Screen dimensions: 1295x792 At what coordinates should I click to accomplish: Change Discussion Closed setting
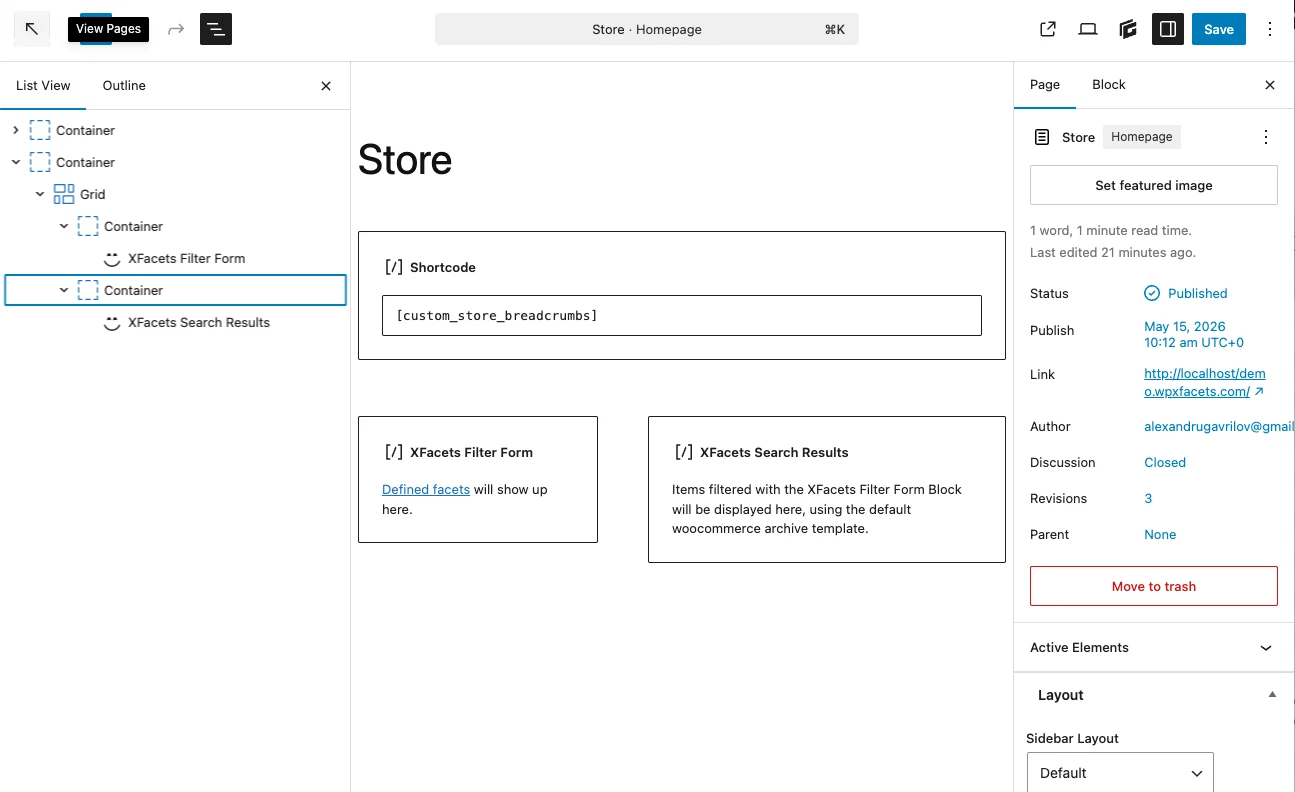(1165, 462)
